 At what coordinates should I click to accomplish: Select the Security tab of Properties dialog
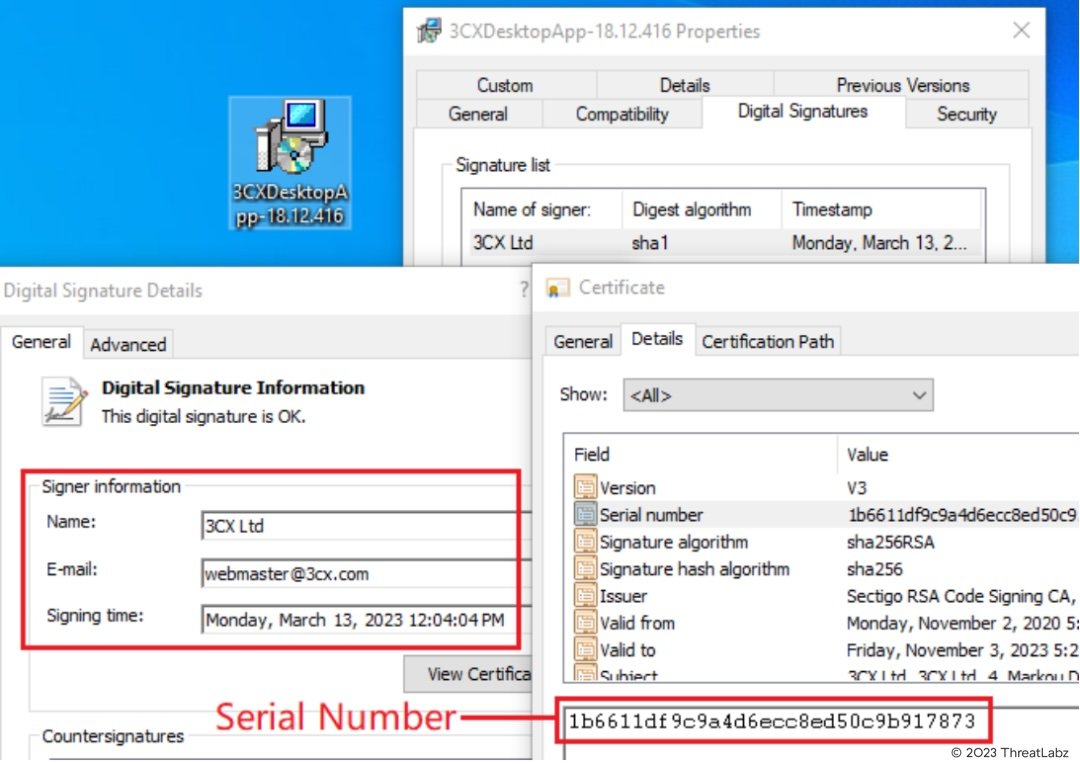point(965,114)
